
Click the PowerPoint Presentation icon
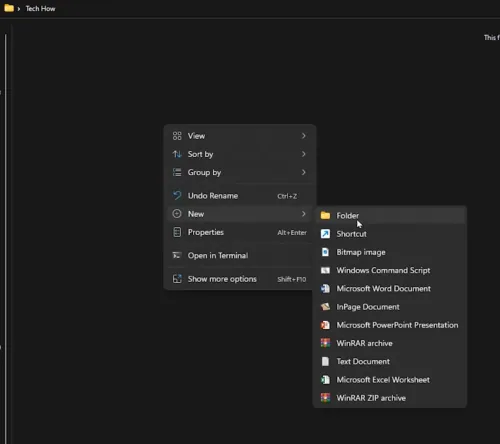(x=325, y=325)
